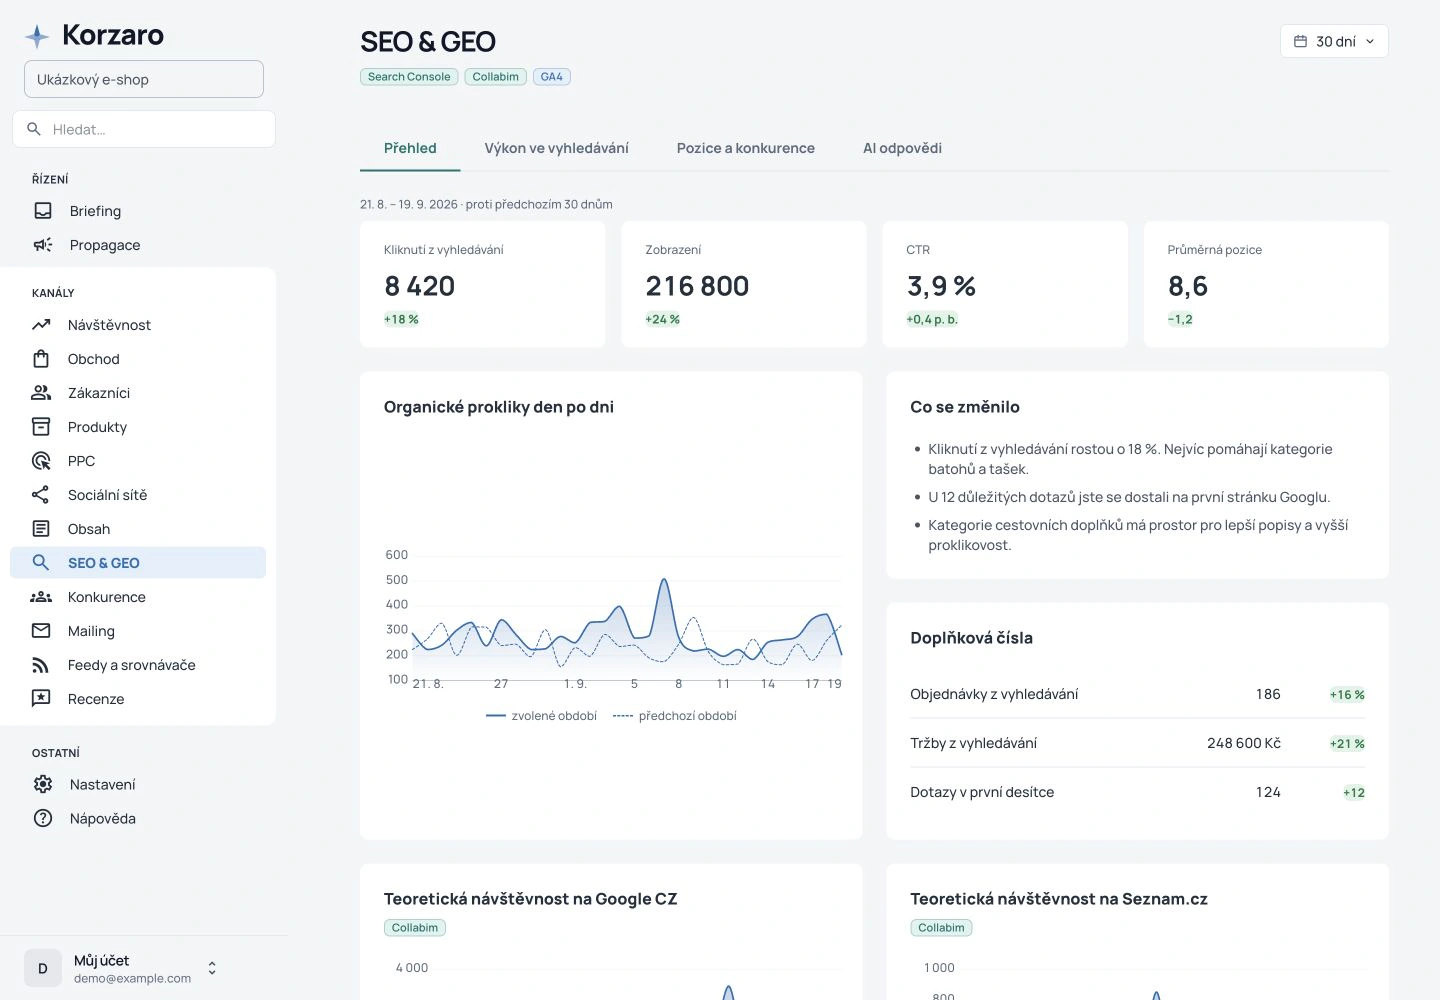Open Návštěvnost trend arrow icon
Viewport: 1440px width, 1000px height.
click(41, 325)
